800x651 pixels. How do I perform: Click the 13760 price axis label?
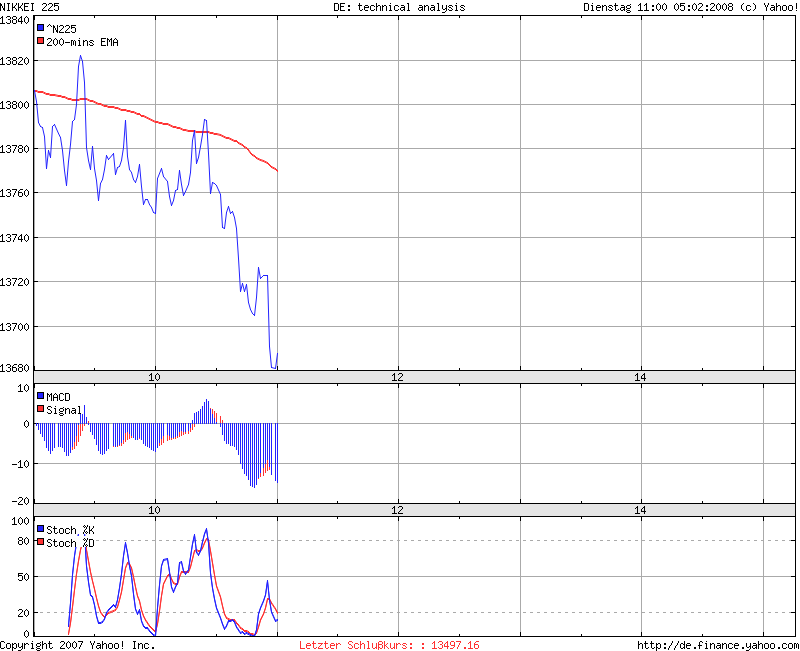[15, 193]
